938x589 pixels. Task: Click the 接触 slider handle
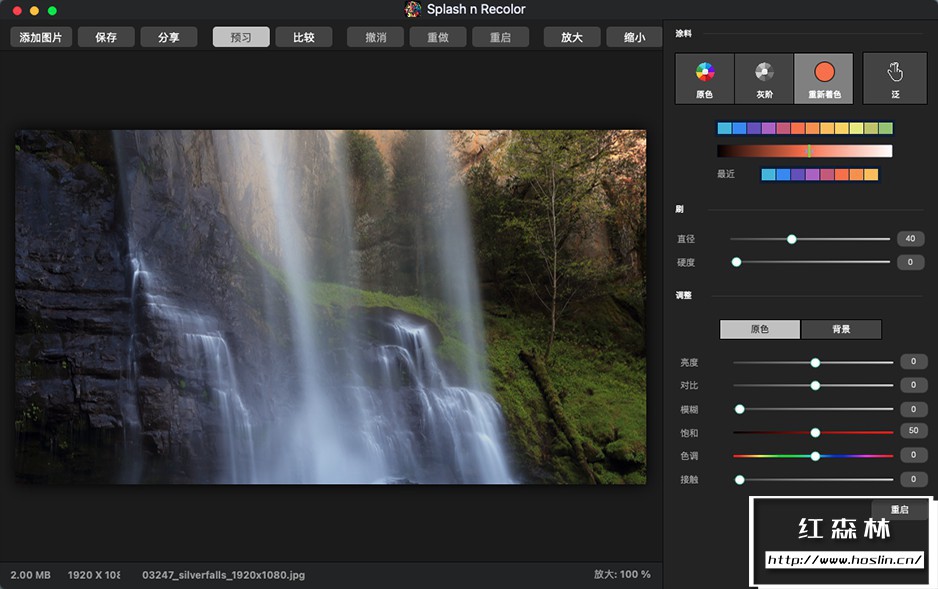[x=739, y=480]
